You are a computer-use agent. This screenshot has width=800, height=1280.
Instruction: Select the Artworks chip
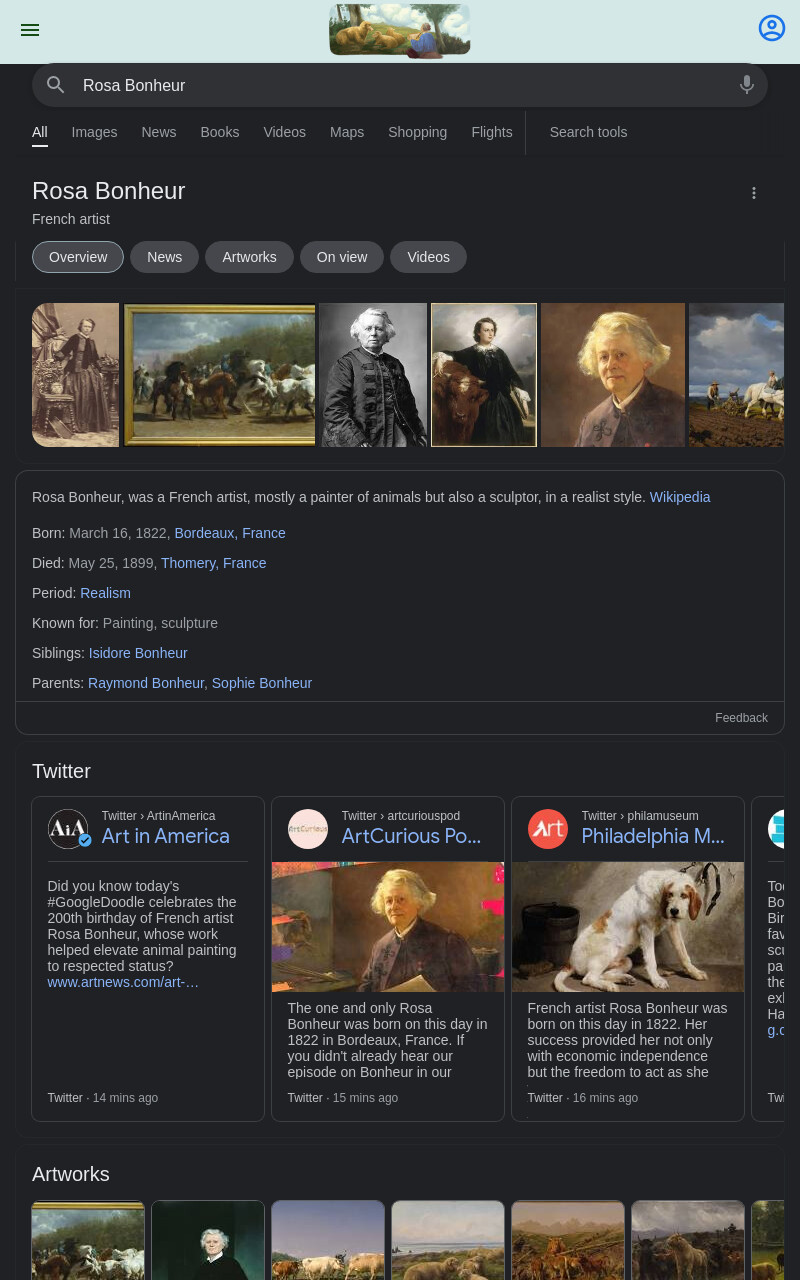[x=249, y=257]
